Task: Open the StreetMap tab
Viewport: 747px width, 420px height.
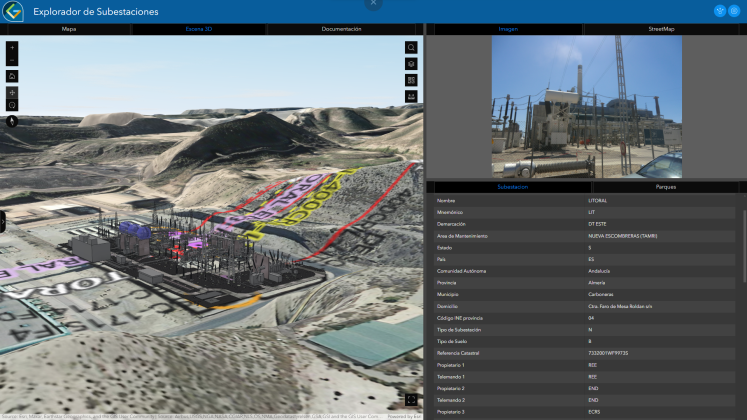Action: 662,30
